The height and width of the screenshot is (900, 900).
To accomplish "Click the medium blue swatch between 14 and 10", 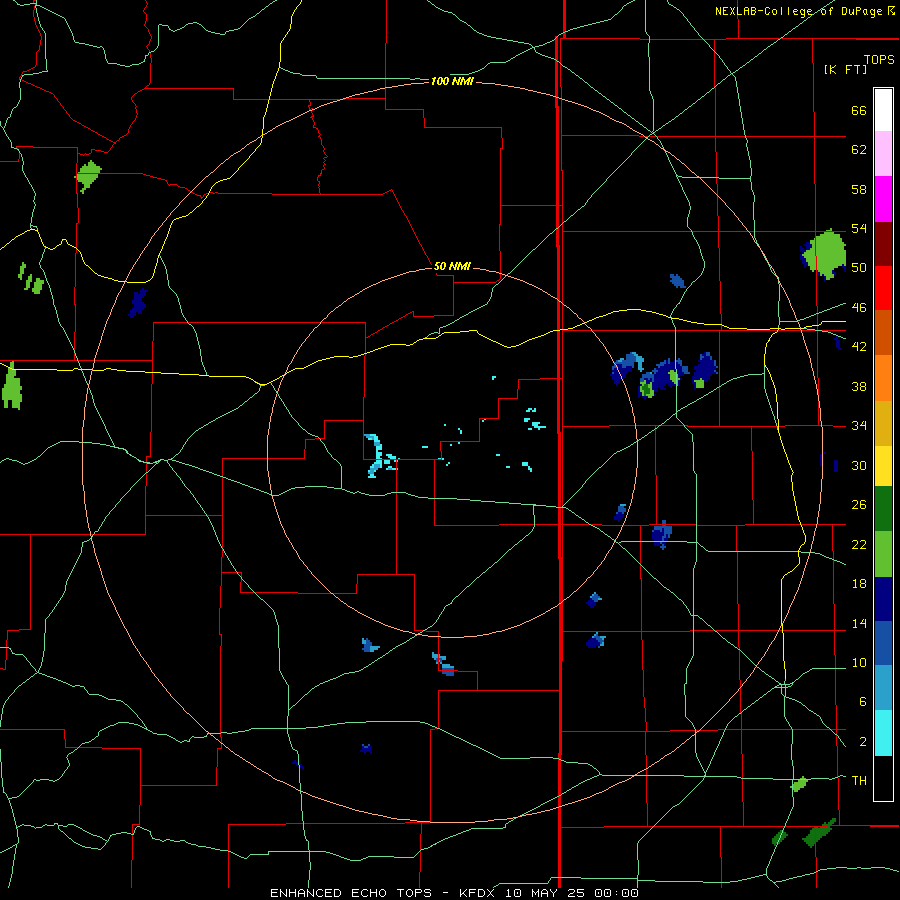I will tap(883, 643).
